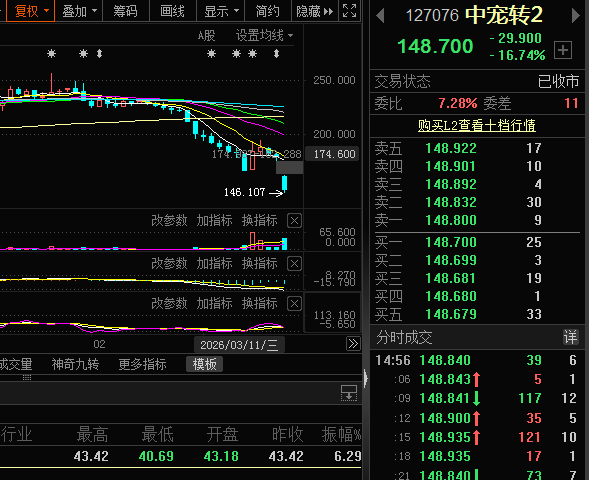
Task: Click the rightmost up-down arrow event marker
Action: (x=276, y=54)
